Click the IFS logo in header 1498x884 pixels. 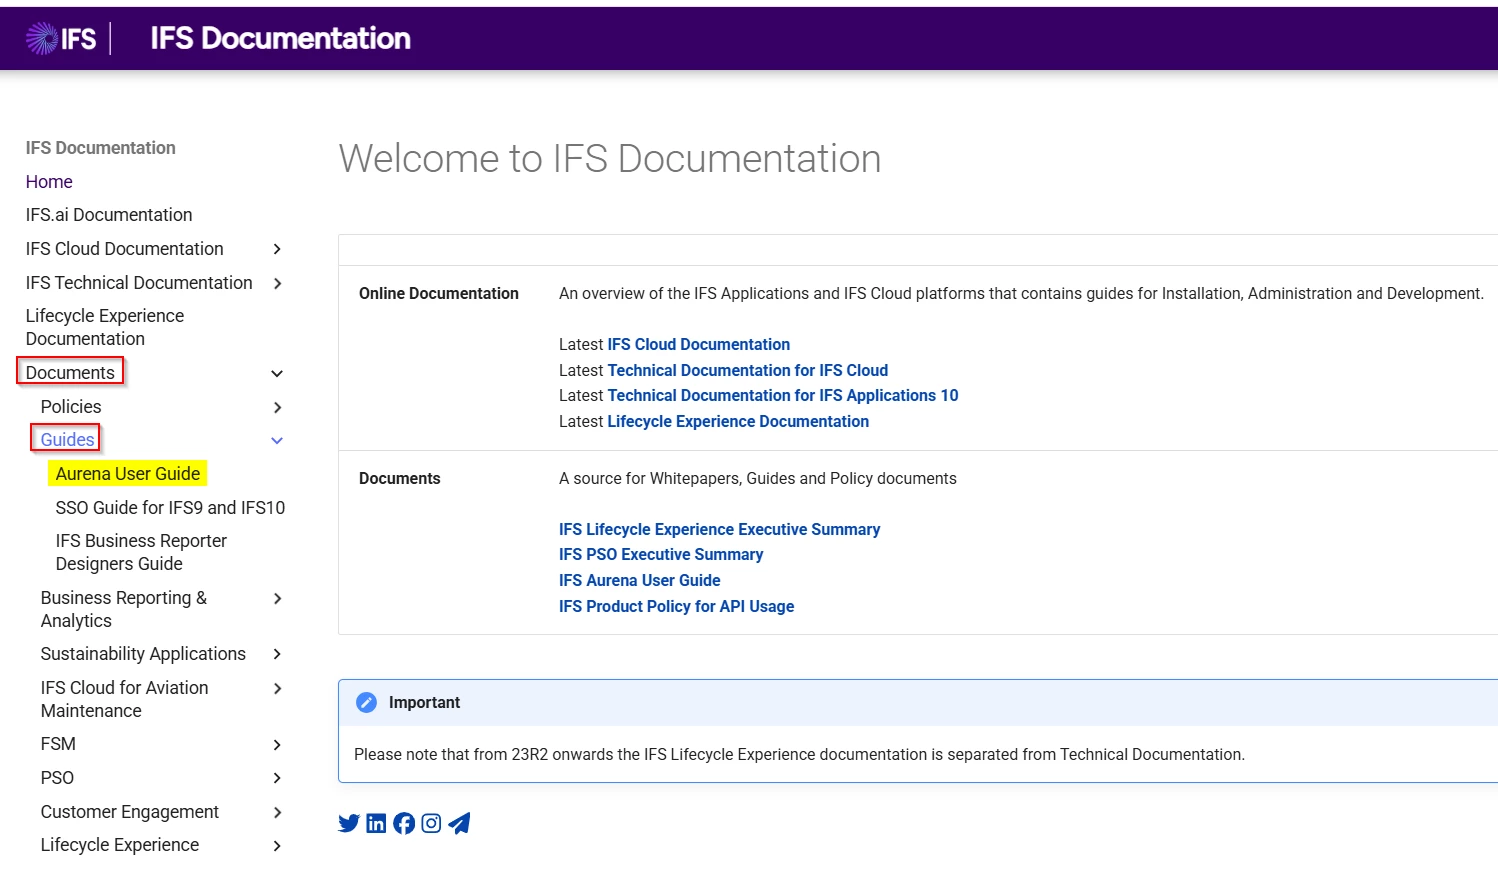(x=61, y=39)
